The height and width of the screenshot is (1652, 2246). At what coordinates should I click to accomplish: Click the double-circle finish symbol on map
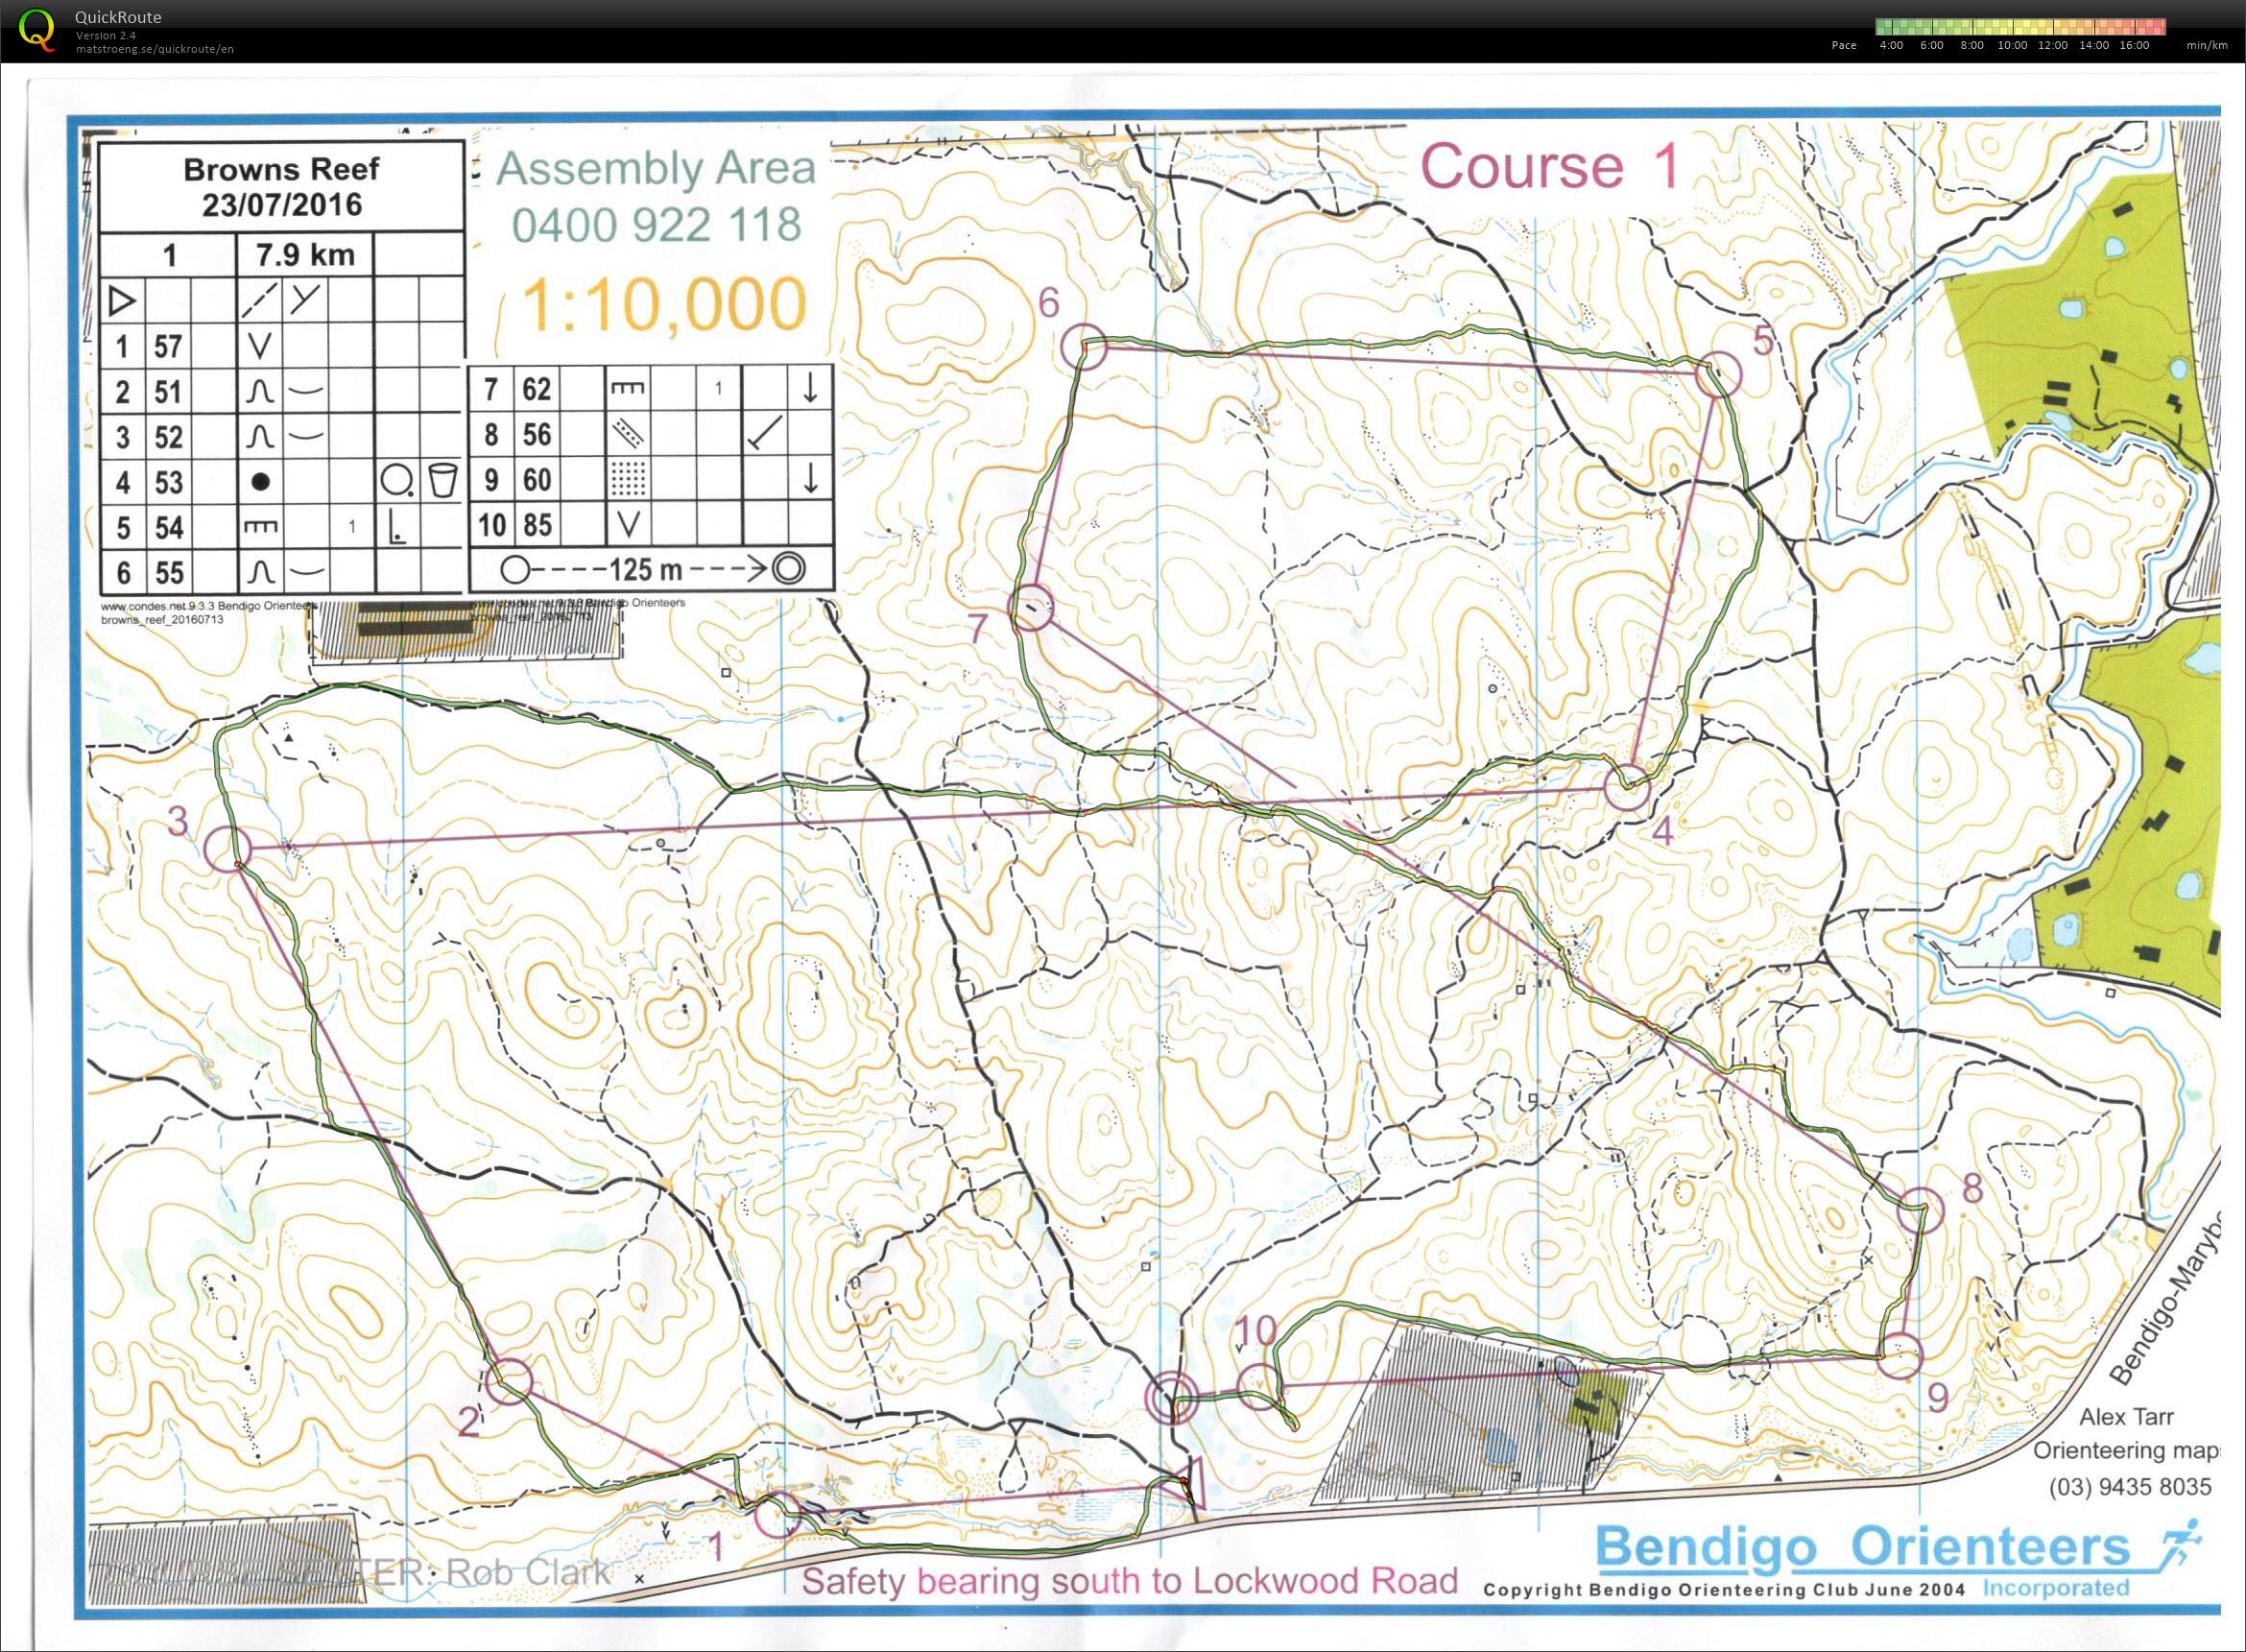(1172, 1398)
